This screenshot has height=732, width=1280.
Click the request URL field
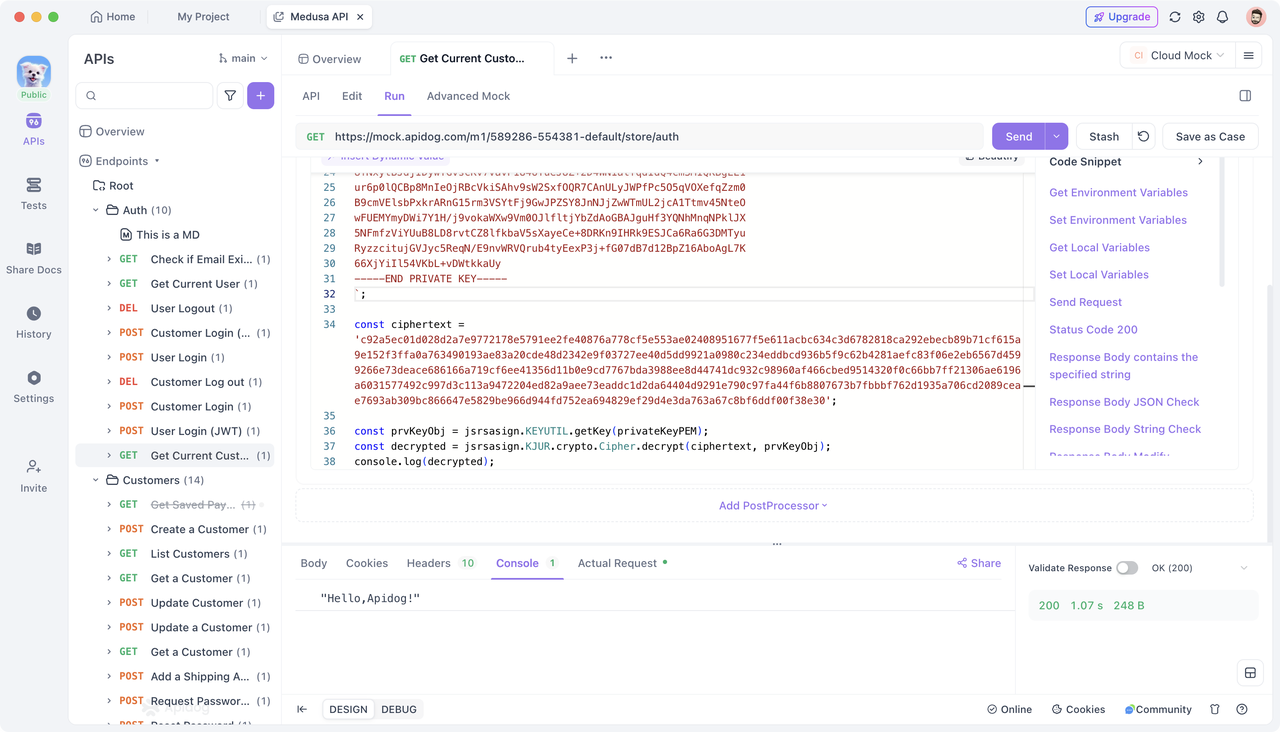640,136
